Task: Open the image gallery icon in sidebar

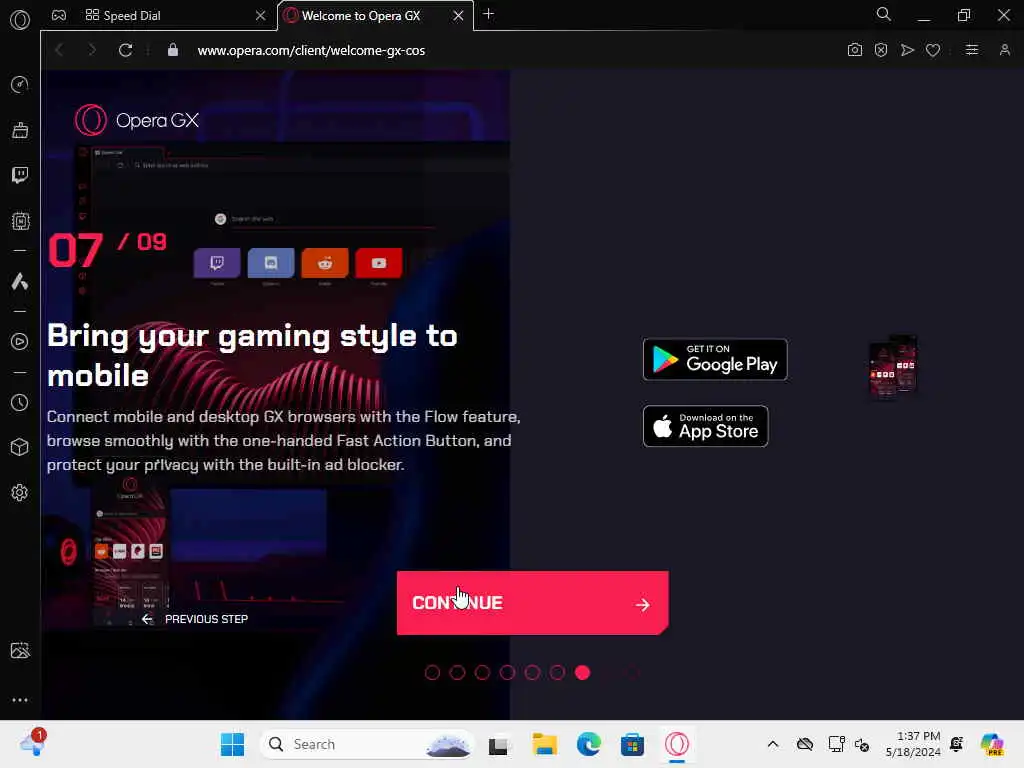Action: coord(20,650)
